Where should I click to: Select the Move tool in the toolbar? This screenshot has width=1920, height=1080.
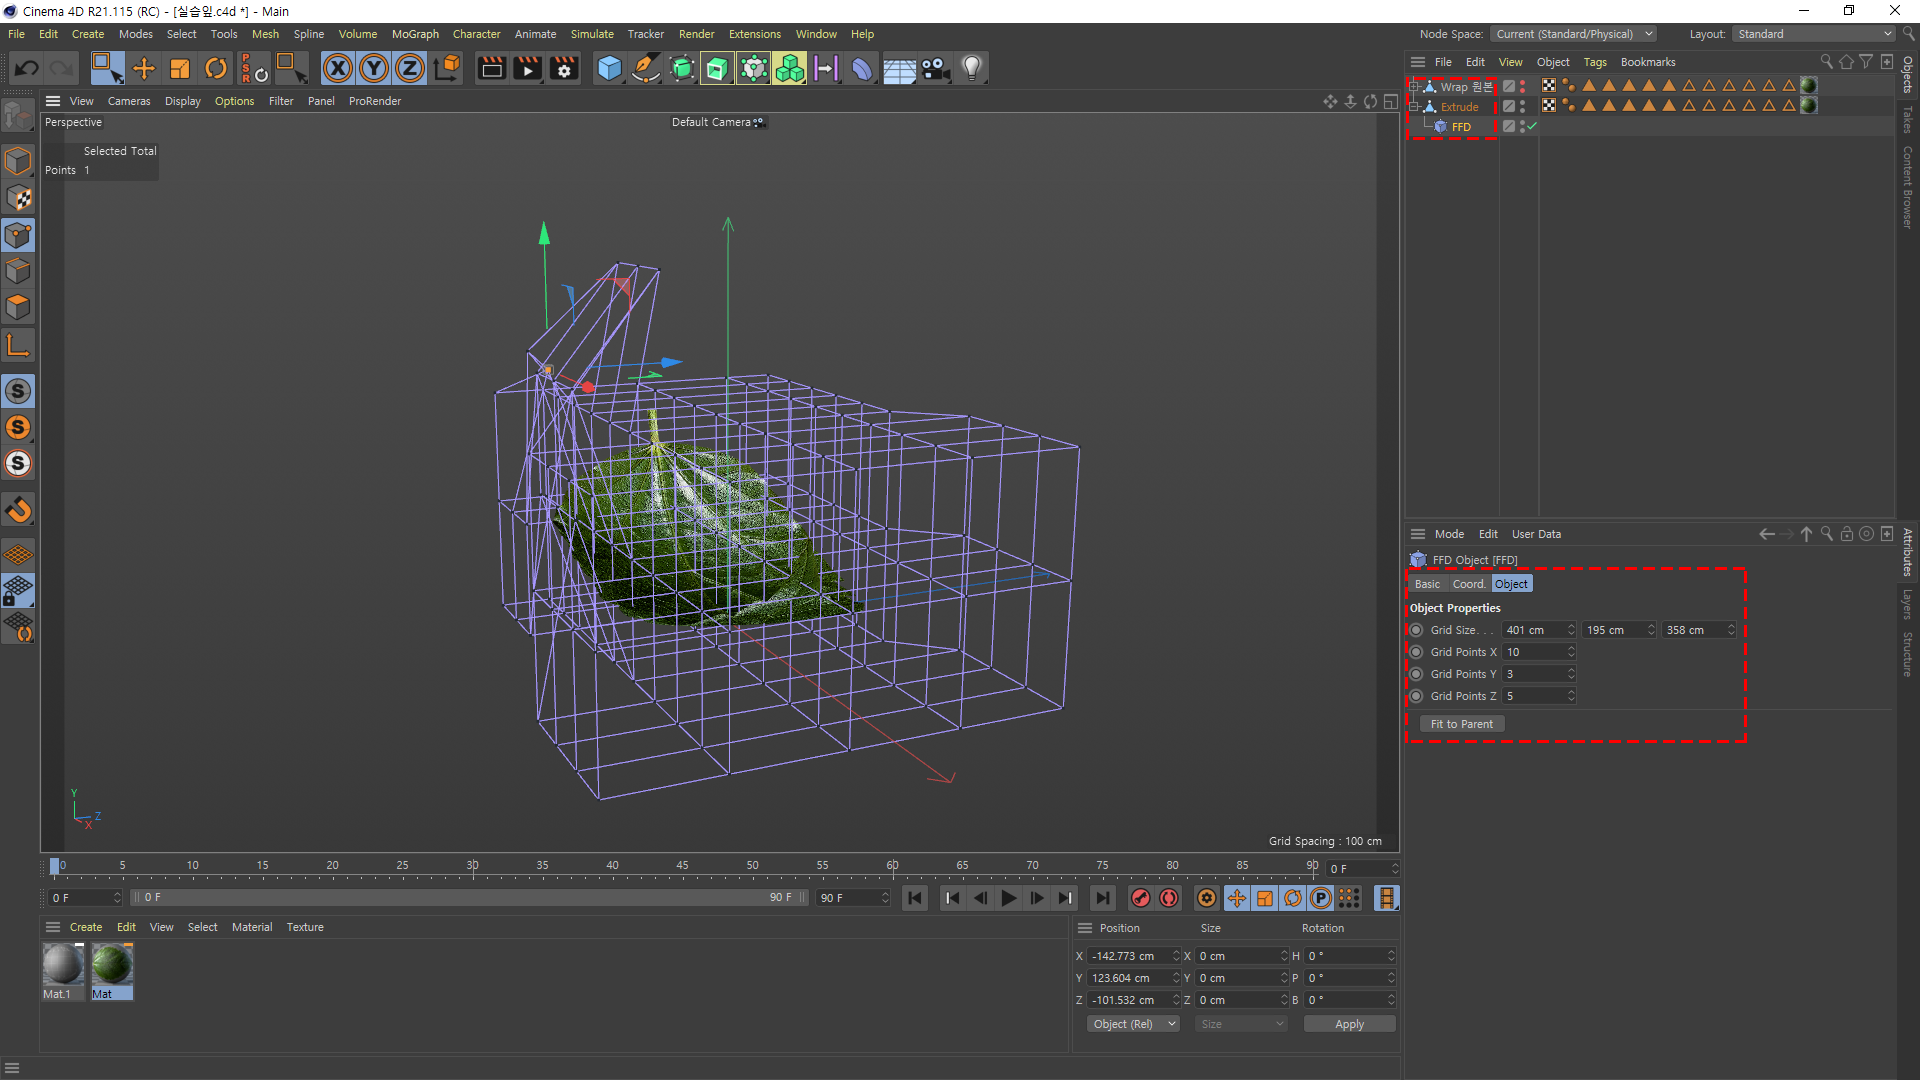(x=144, y=68)
